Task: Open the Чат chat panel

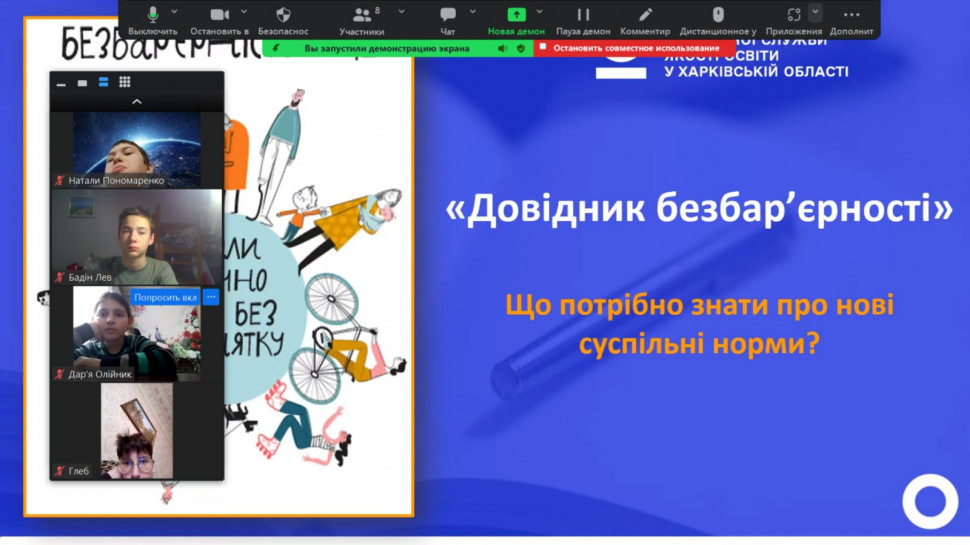Action: (448, 20)
